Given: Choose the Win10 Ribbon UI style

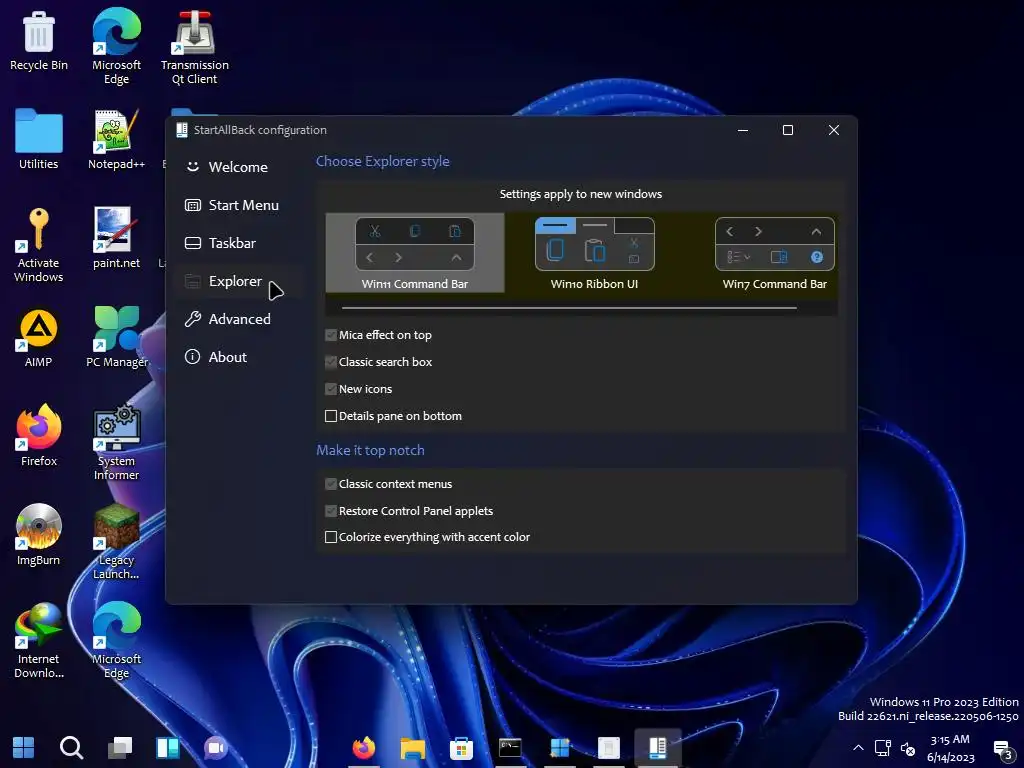Looking at the screenshot, I should (594, 253).
